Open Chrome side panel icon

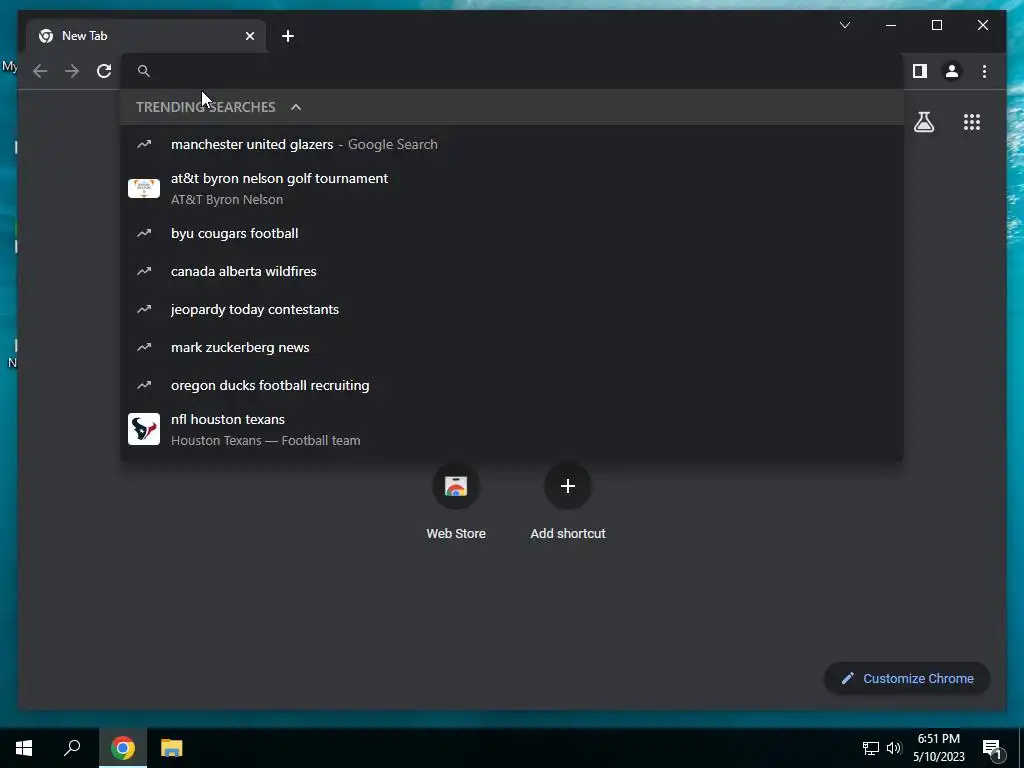click(920, 71)
